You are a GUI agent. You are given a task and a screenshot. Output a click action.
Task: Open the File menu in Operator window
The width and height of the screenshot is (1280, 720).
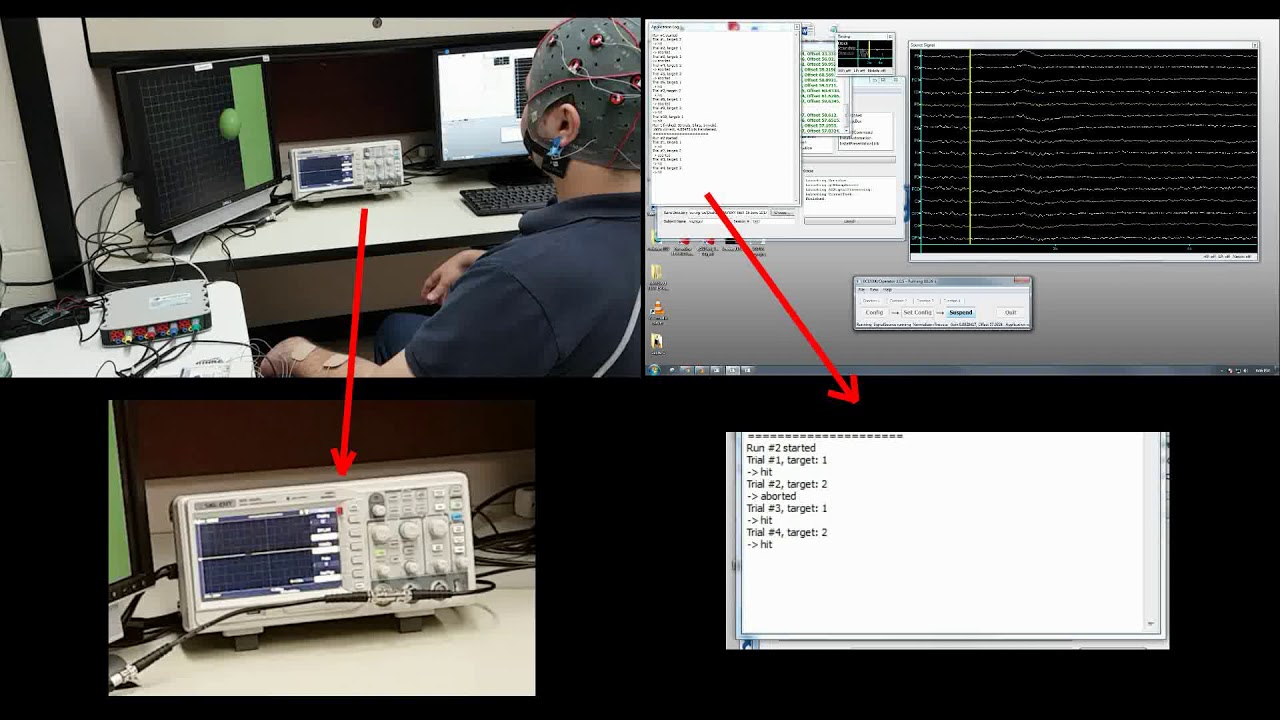(x=862, y=290)
